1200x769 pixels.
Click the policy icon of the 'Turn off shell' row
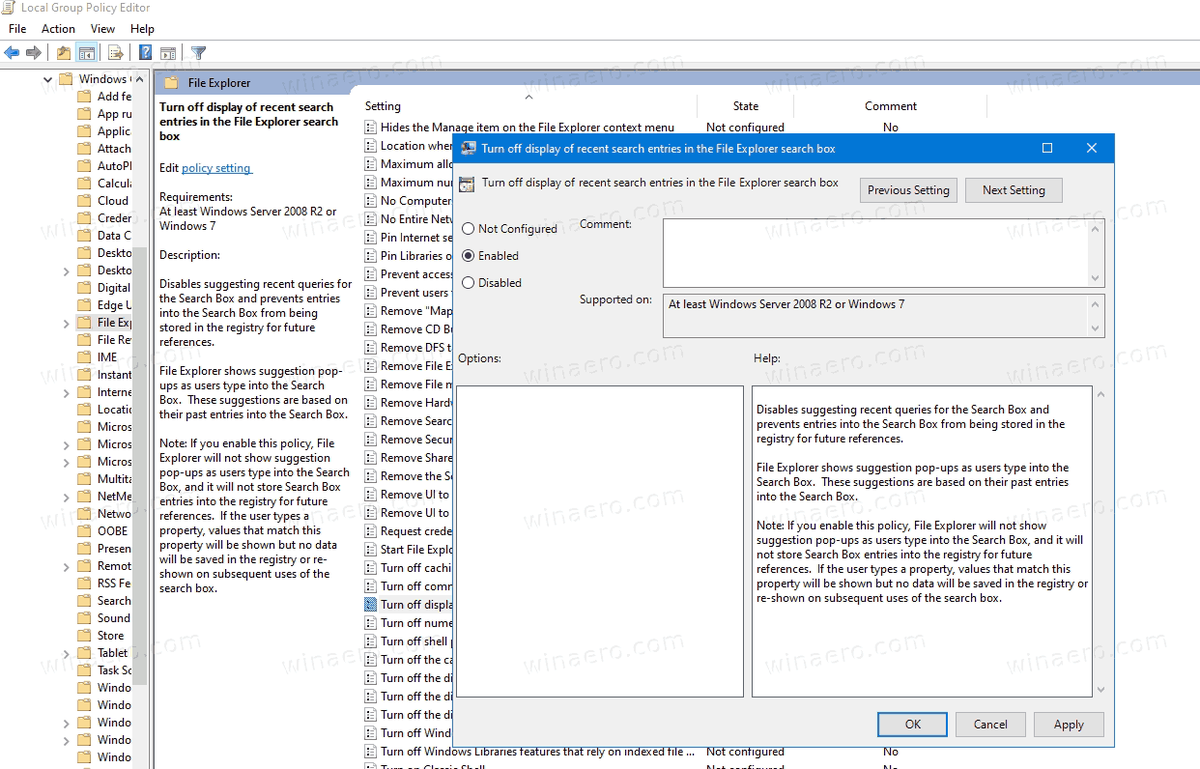371,641
